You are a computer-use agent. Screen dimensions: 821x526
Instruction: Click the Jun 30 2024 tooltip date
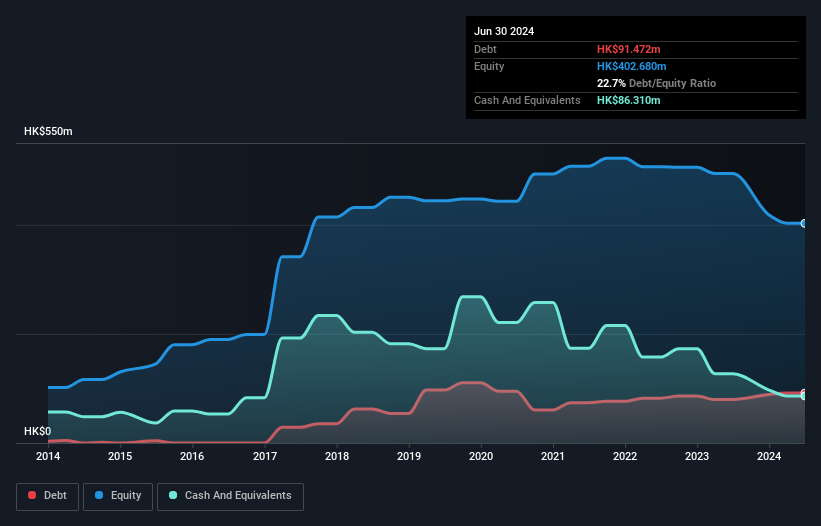[504, 31]
